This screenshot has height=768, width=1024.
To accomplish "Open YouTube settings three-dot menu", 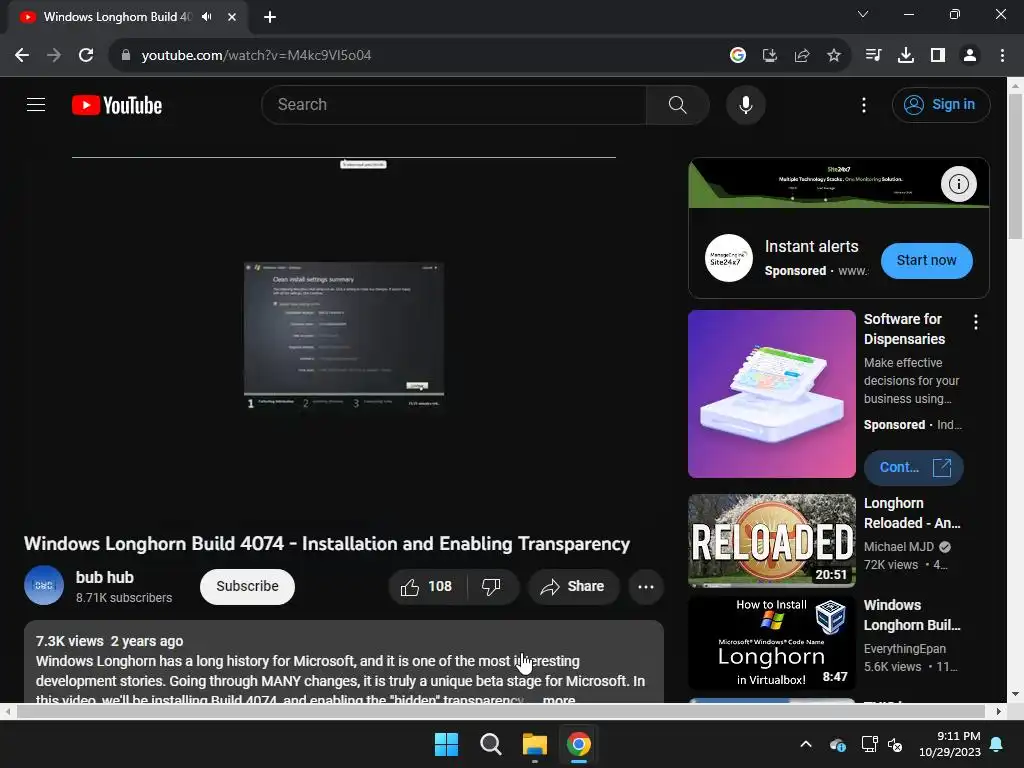I will click(x=863, y=104).
